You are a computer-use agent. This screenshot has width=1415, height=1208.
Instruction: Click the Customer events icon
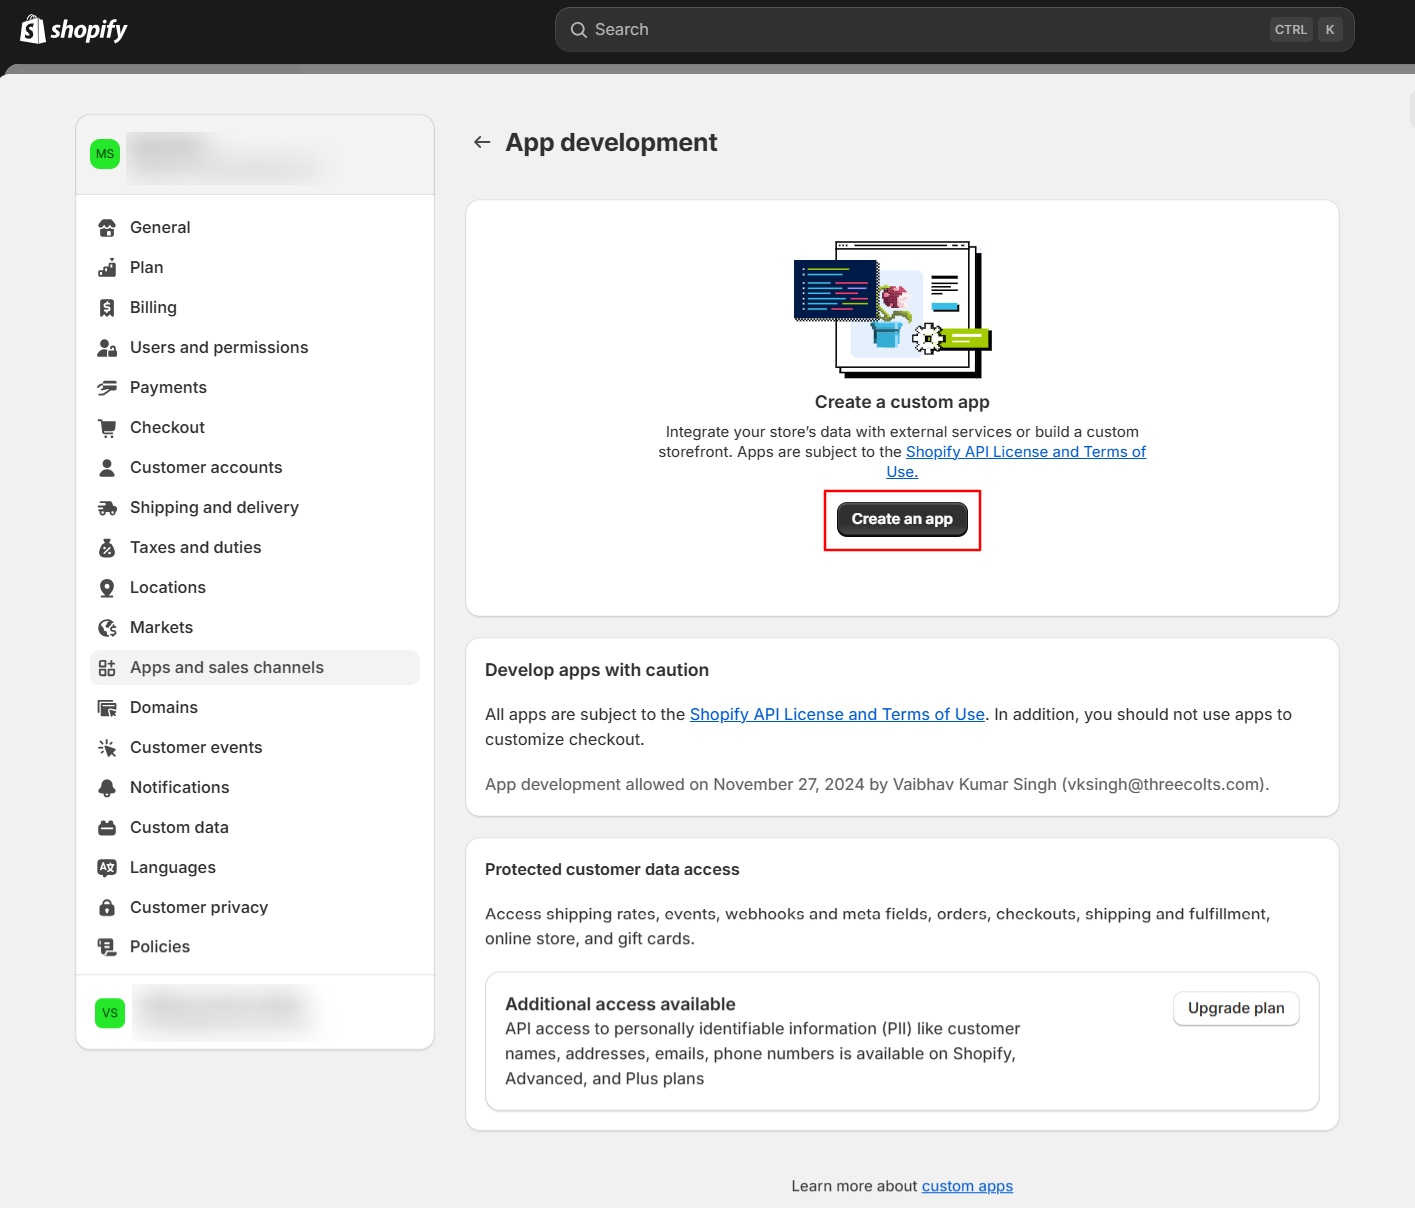point(107,748)
